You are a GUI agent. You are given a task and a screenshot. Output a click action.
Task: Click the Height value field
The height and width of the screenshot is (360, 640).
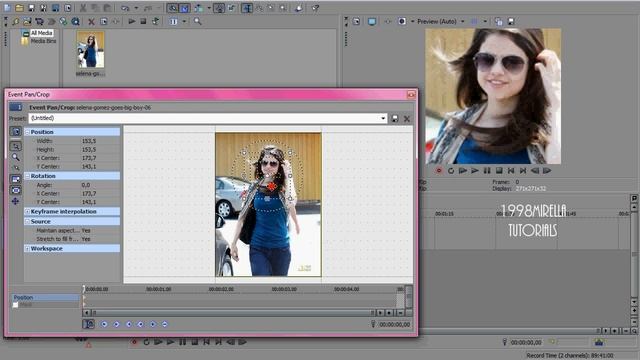click(89, 149)
